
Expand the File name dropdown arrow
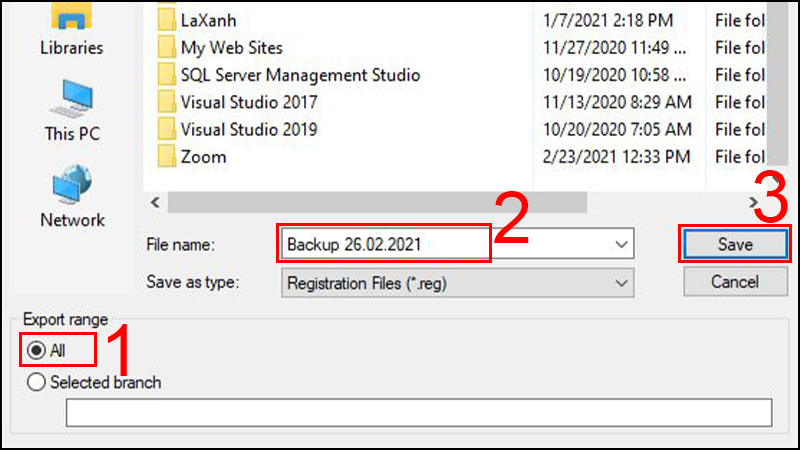tap(622, 244)
